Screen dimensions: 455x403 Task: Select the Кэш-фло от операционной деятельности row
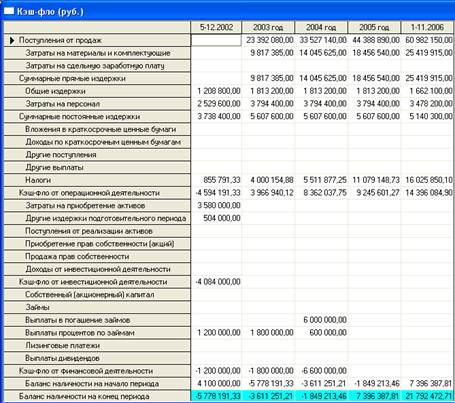coord(229,193)
